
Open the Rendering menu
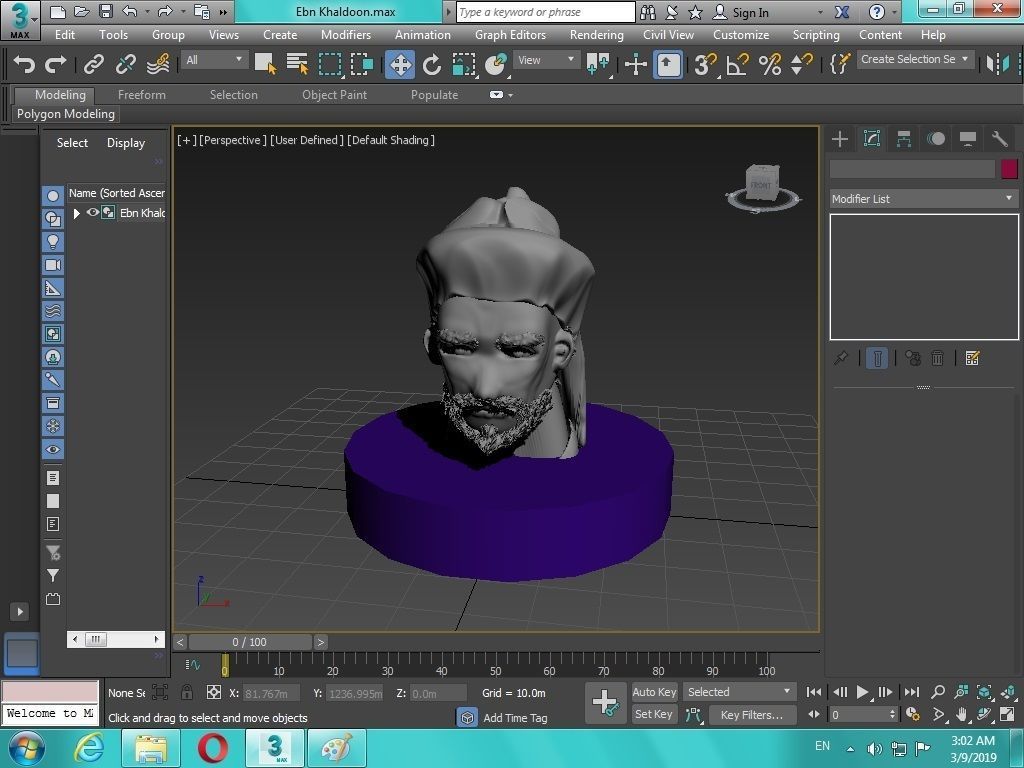coord(596,35)
